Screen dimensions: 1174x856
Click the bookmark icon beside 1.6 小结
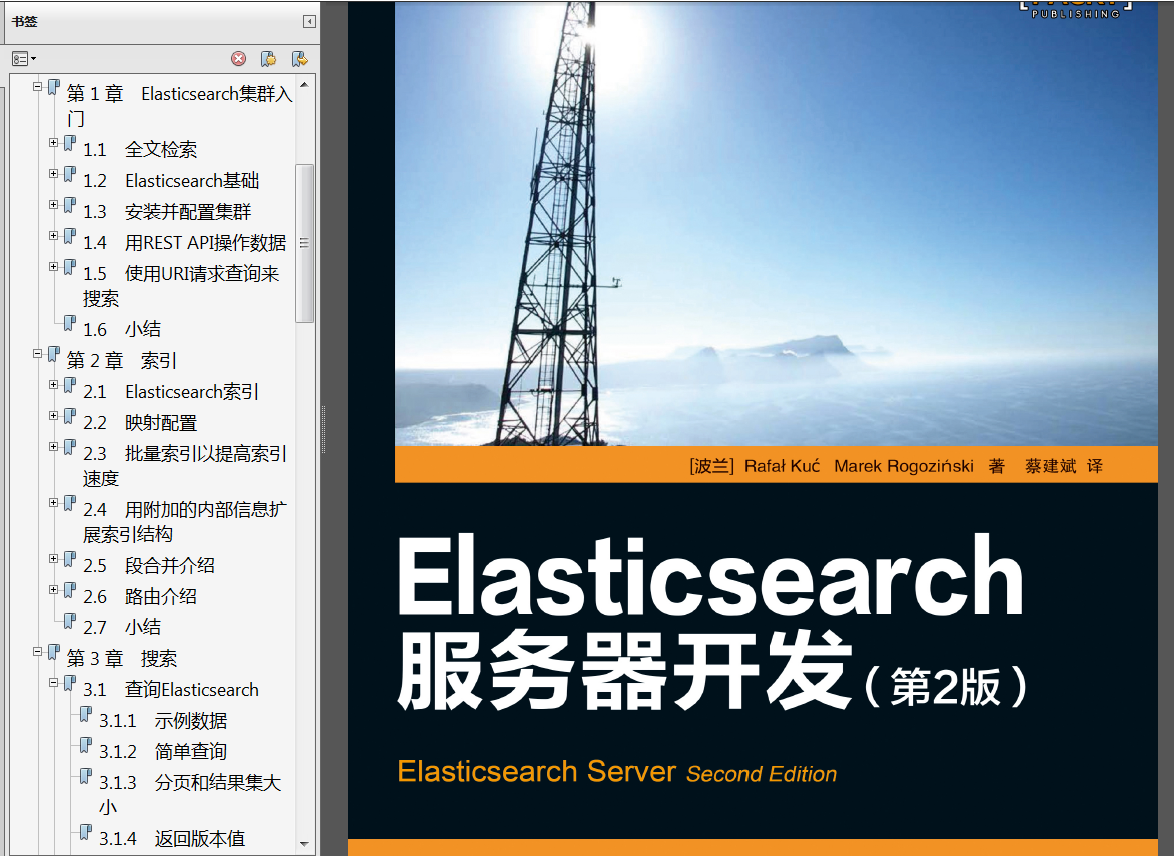[x=70, y=324]
